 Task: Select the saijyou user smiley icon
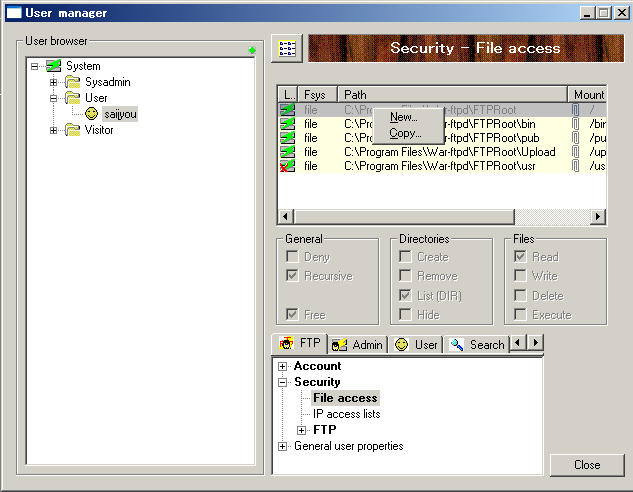[93, 114]
